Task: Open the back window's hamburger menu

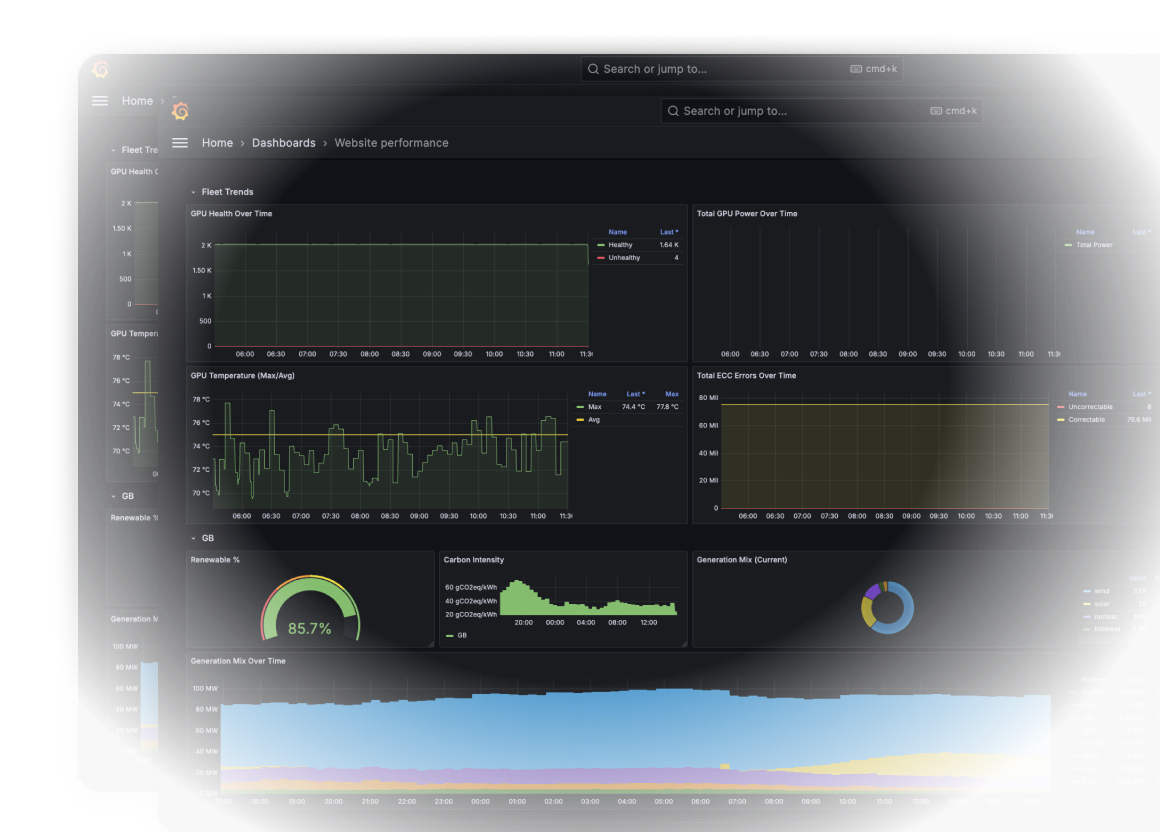Action: pyautogui.click(x=100, y=101)
